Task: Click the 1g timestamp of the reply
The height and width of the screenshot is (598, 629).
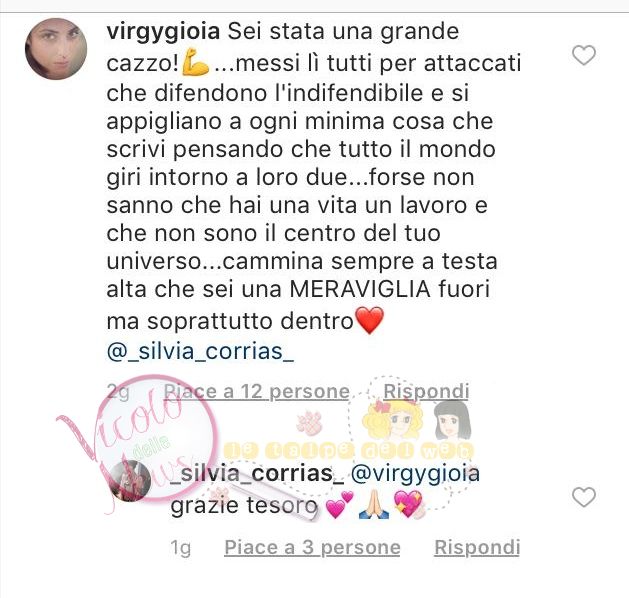Action: click(181, 548)
